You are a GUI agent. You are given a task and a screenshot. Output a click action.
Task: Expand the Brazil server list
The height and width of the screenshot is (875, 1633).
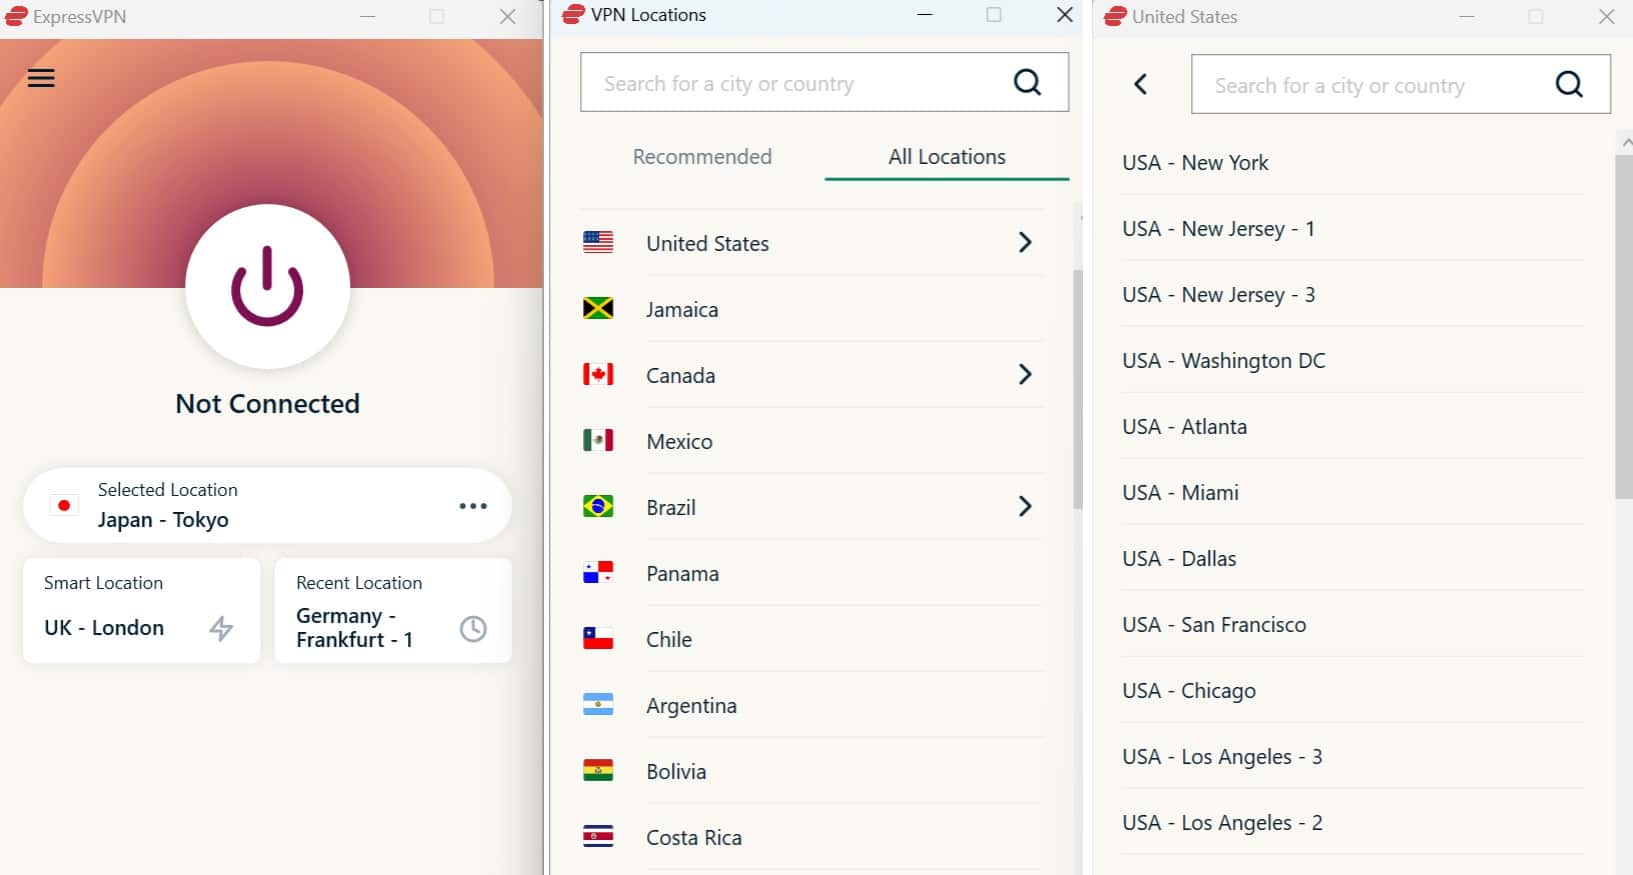click(1024, 506)
